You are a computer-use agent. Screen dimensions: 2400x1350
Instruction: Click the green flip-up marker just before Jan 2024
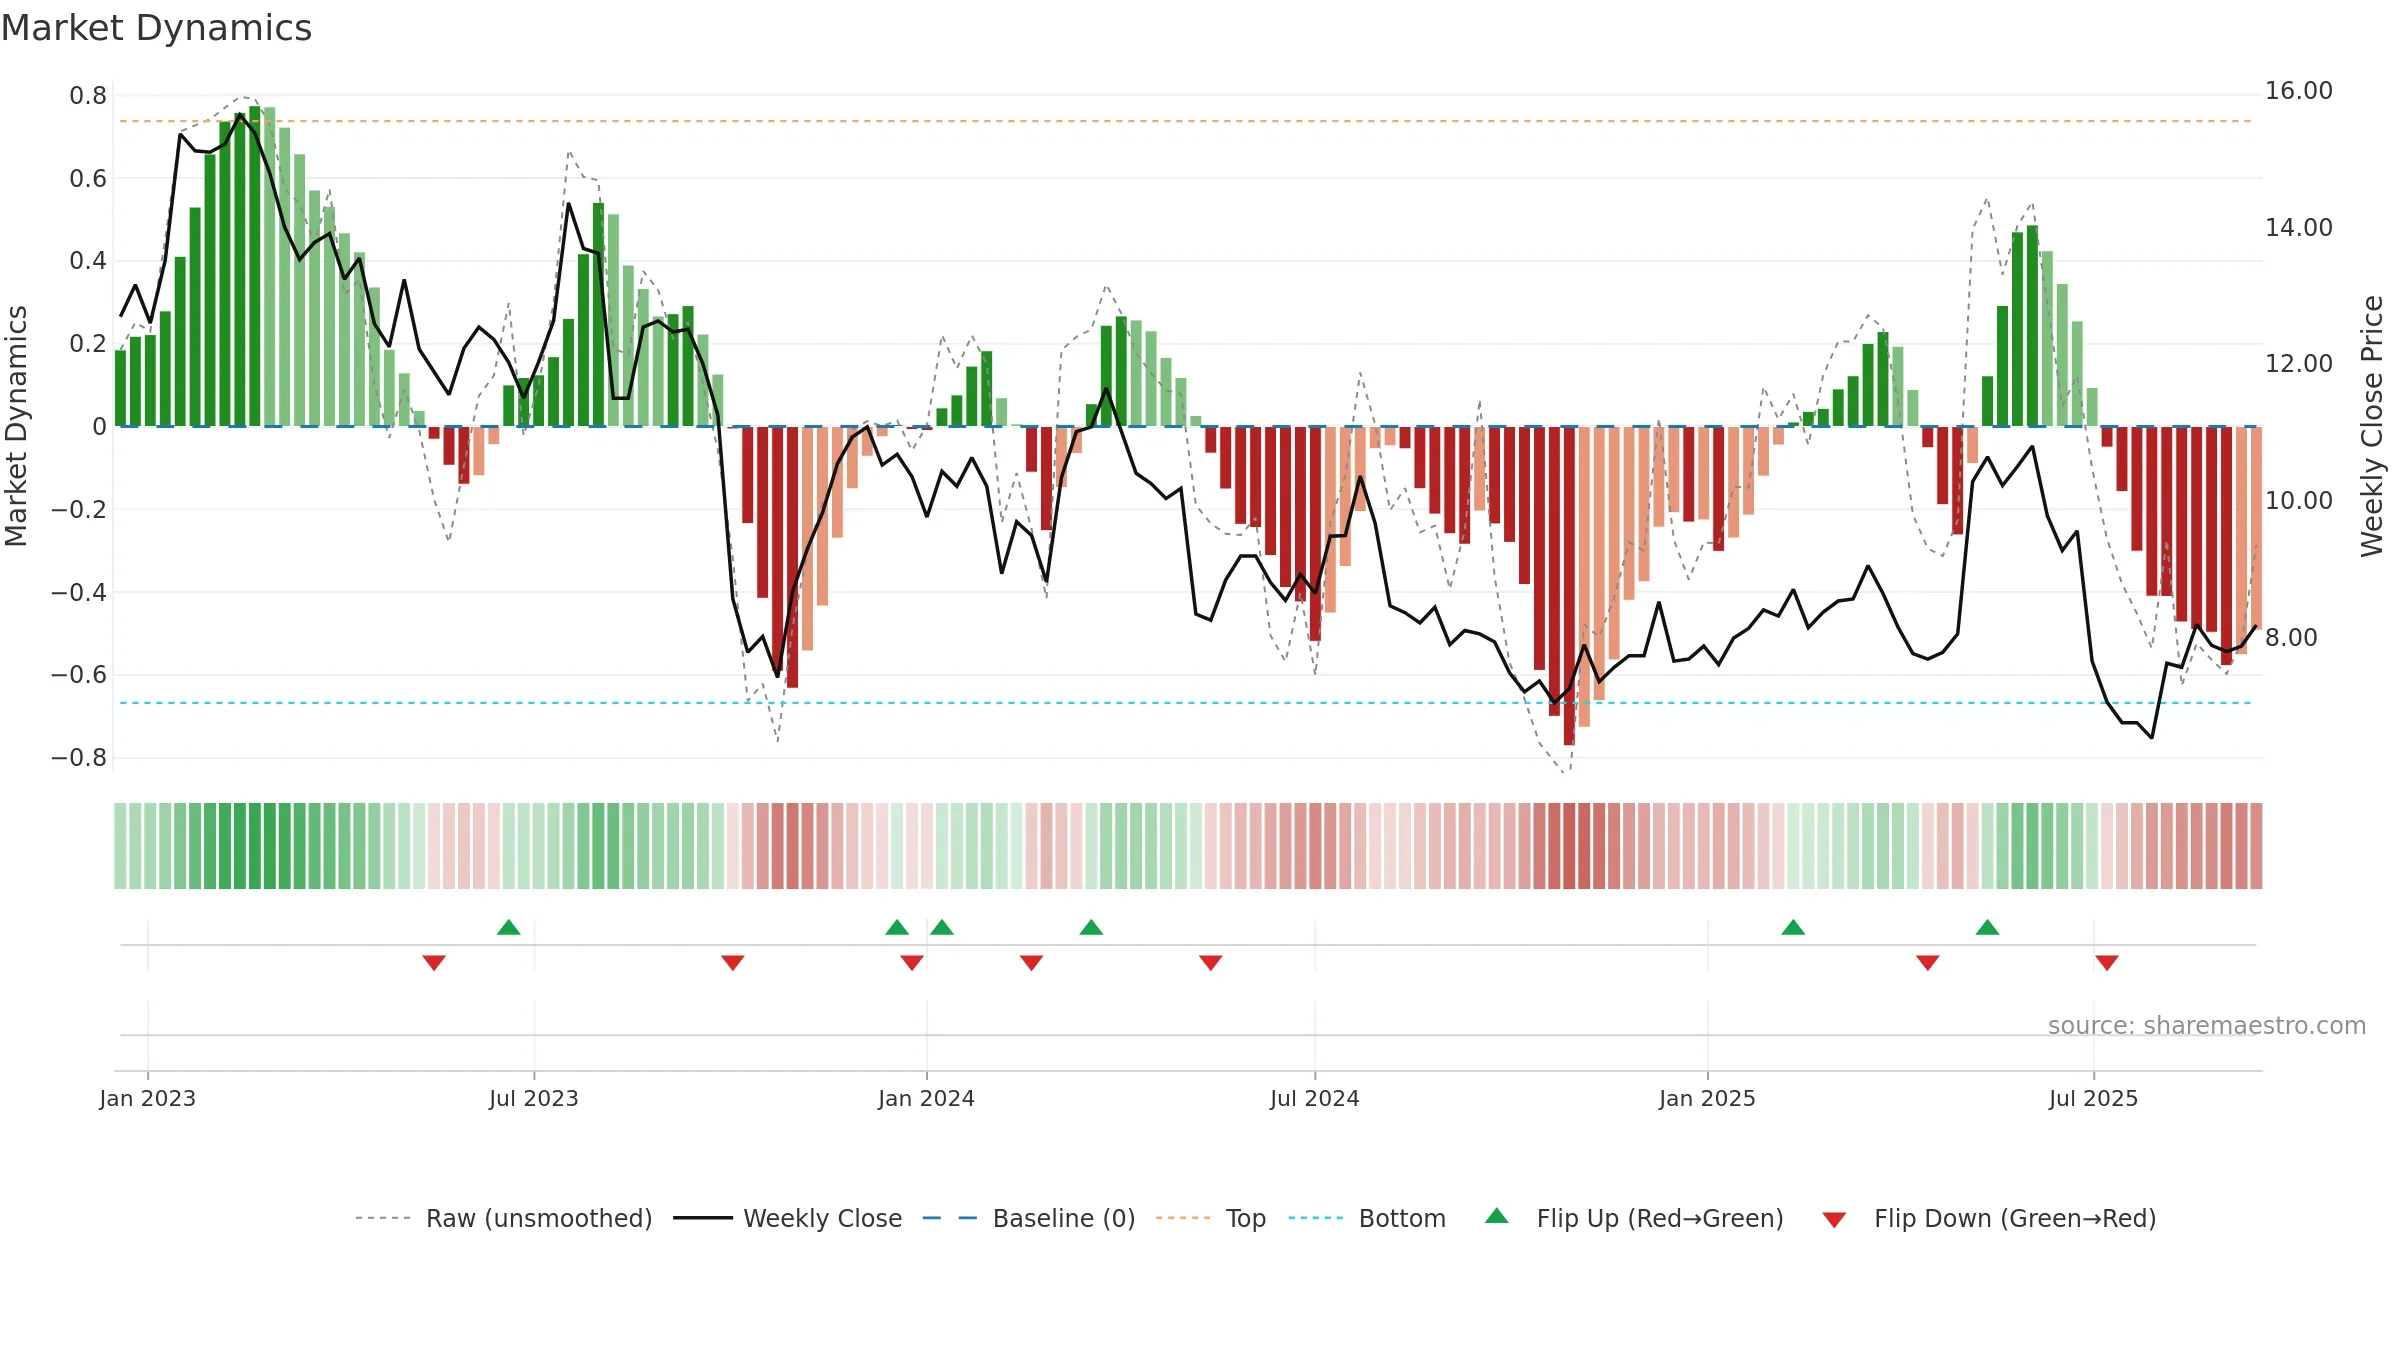coord(897,927)
